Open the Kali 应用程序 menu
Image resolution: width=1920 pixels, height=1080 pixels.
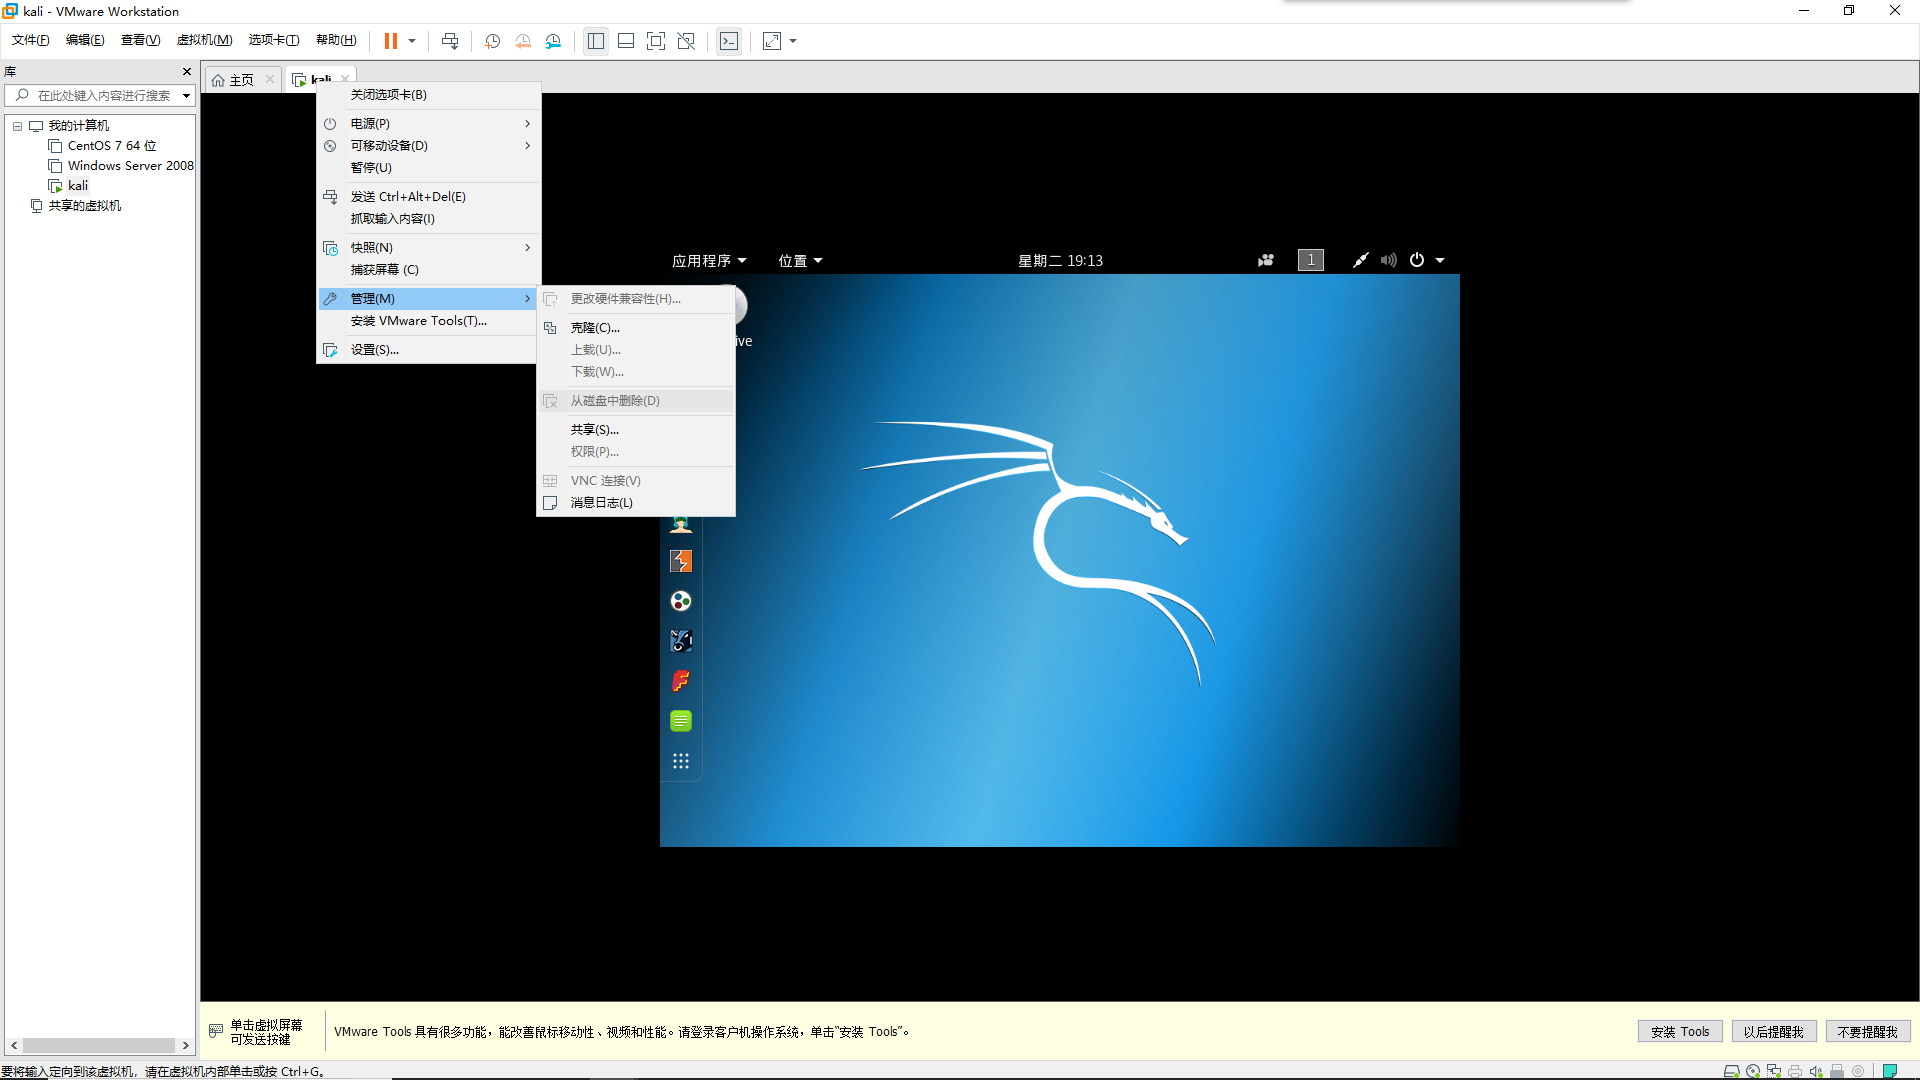[709, 261]
